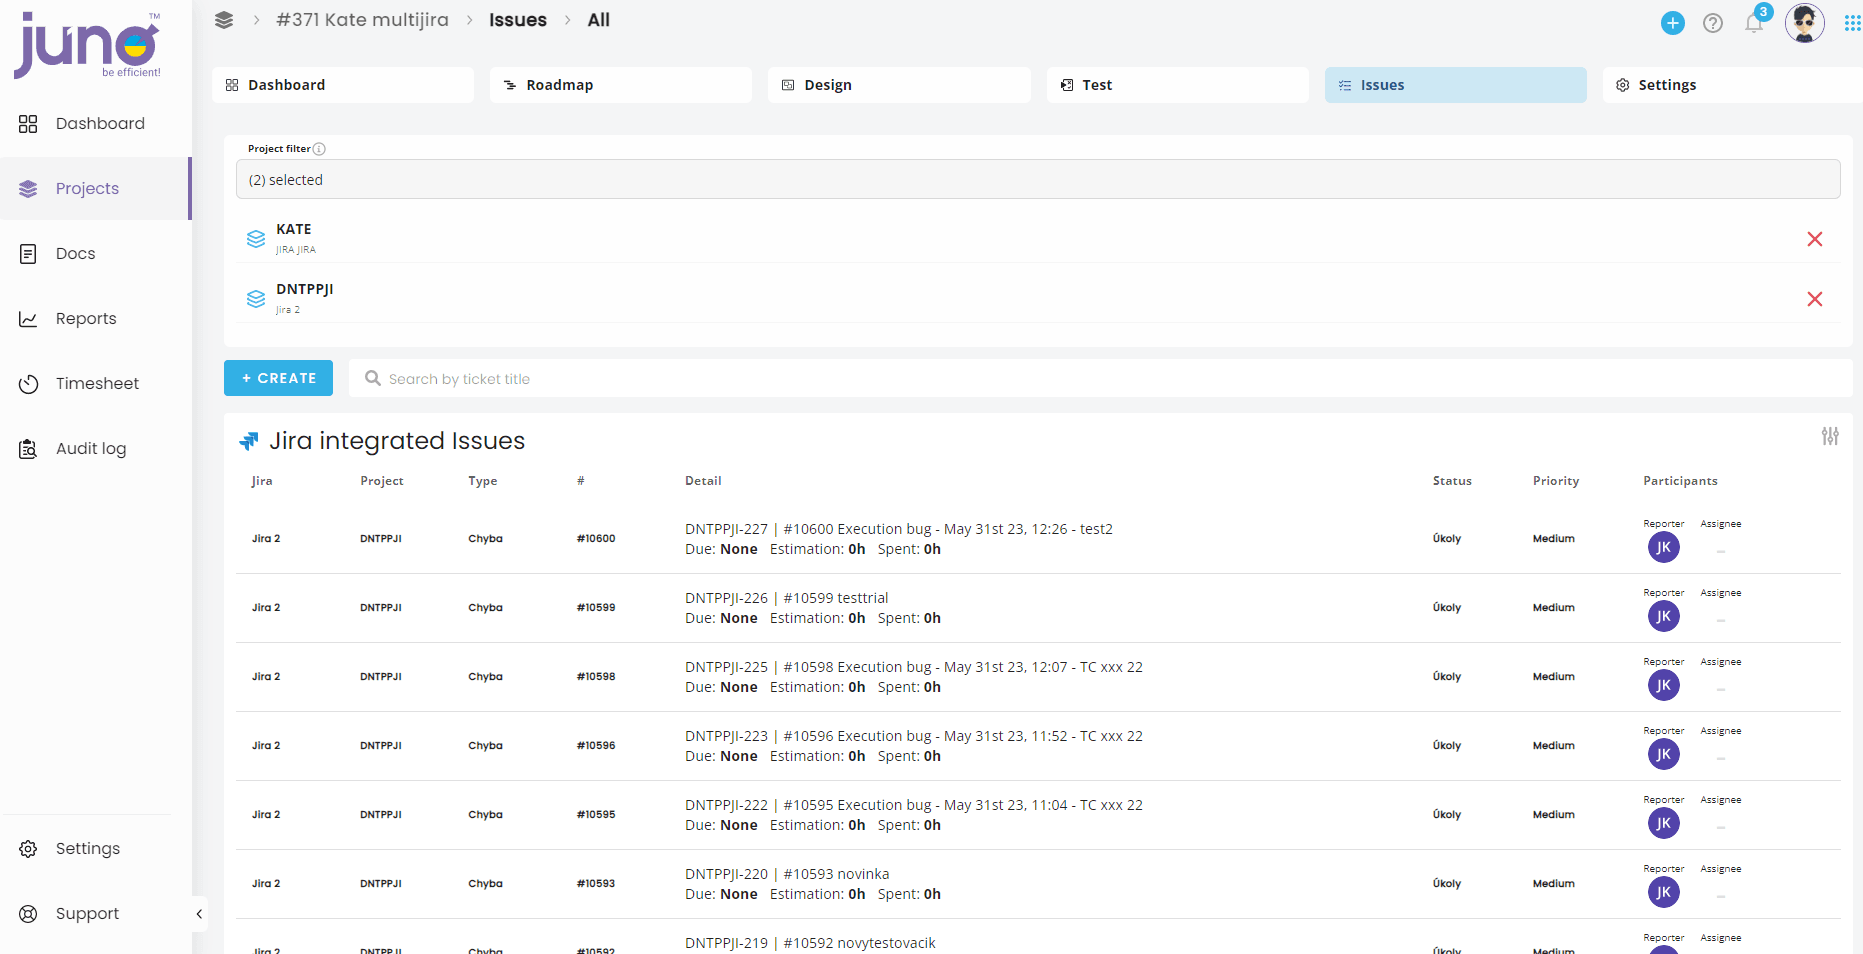Click the user avatar picture
This screenshot has width=1863, height=954.
pyautogui.click(x=1805, y=22)
